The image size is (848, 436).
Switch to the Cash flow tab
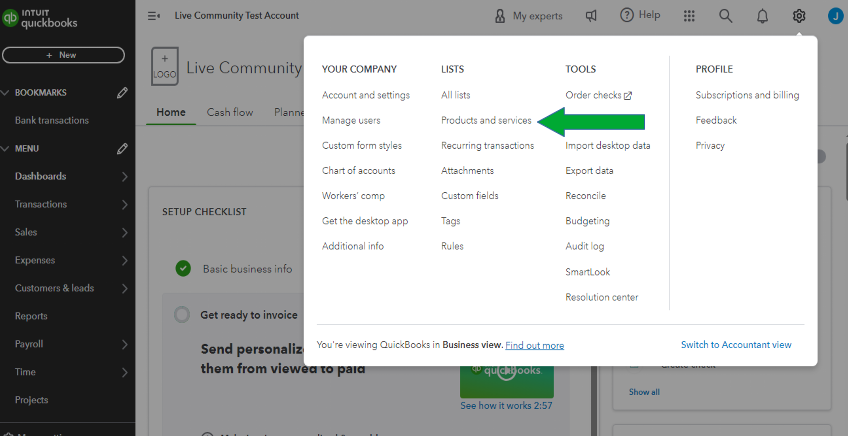point(230,112)
